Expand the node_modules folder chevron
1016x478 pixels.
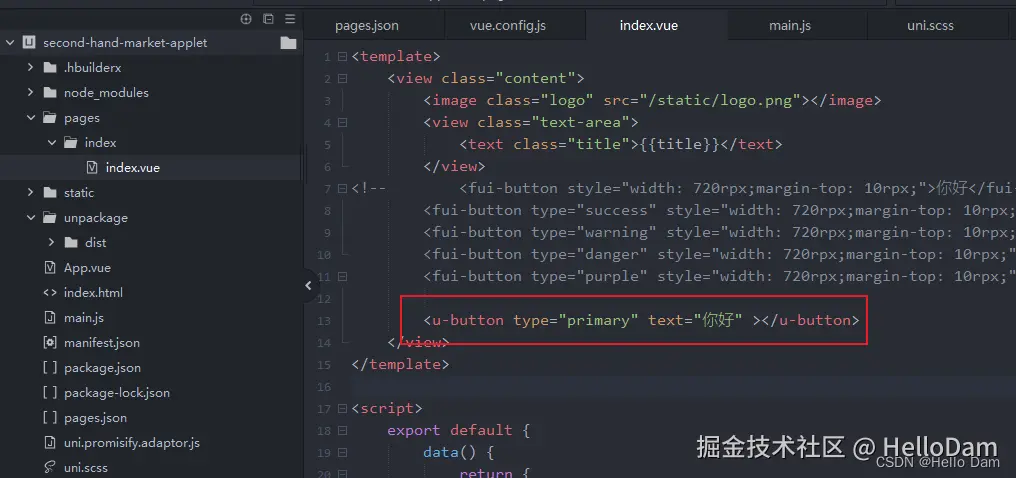point(30,92)
